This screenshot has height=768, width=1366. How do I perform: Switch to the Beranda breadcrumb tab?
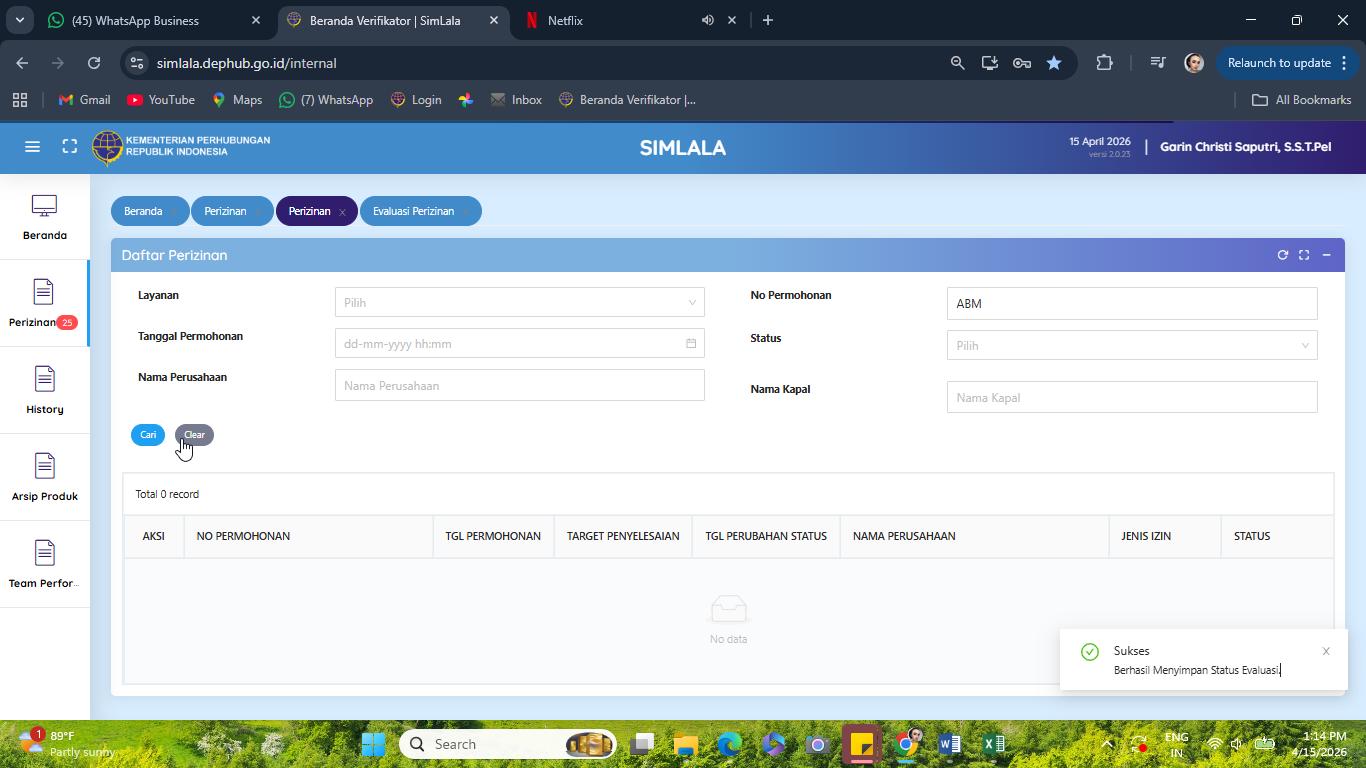[x=143, y=211]
